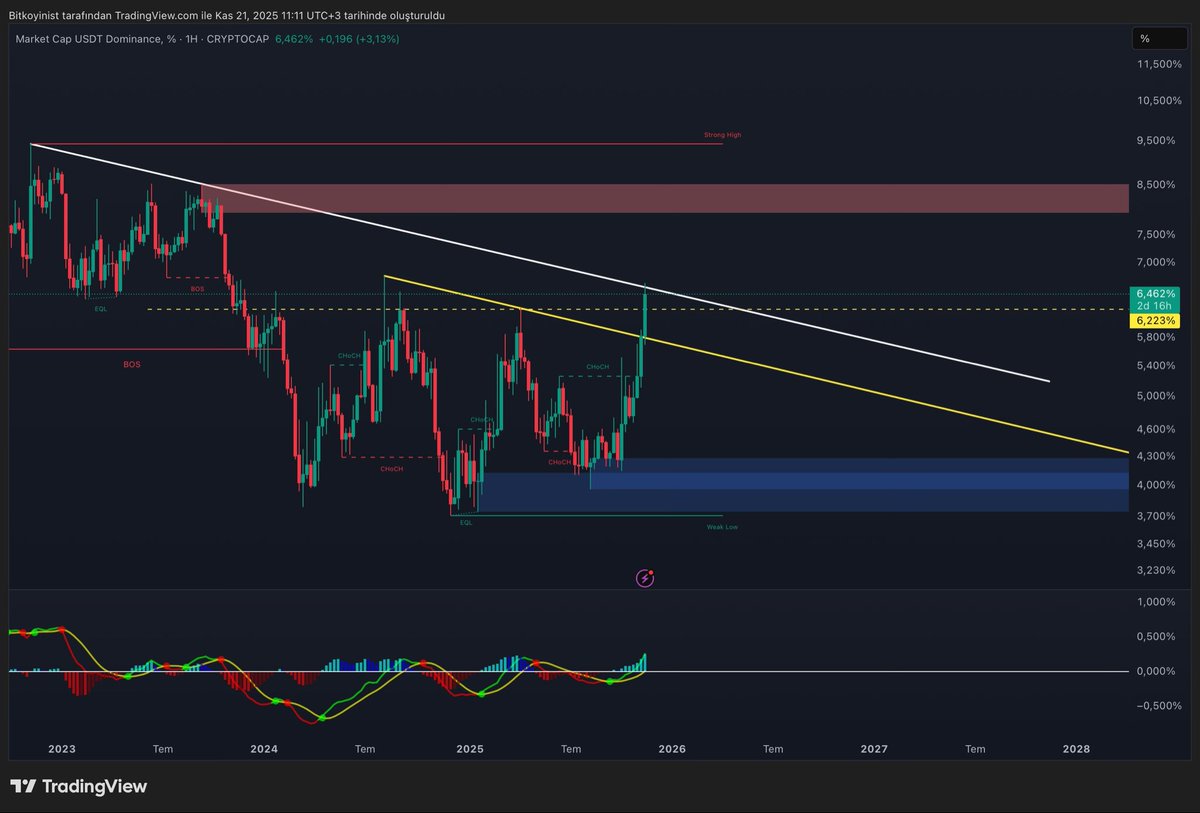Select the "Strong High" annotation on the chart

pyautogui.click(x=722, y=134)
